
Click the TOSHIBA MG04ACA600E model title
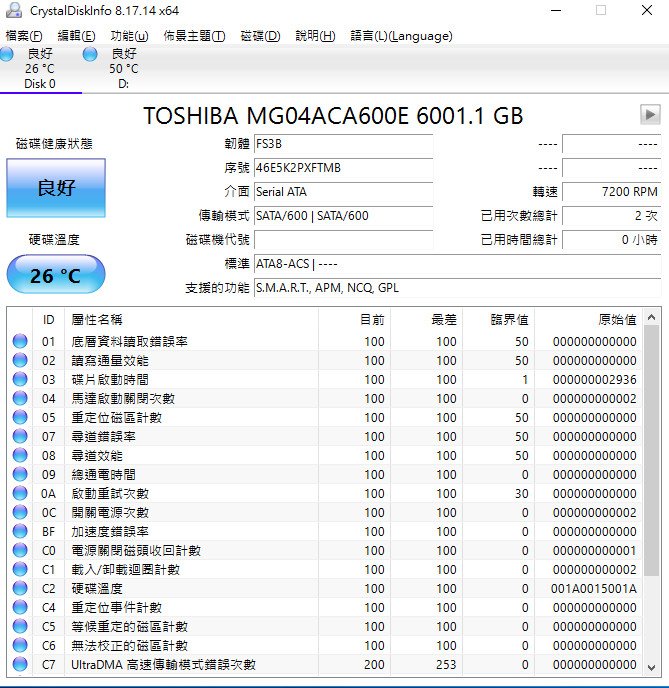tap(333, 116)
